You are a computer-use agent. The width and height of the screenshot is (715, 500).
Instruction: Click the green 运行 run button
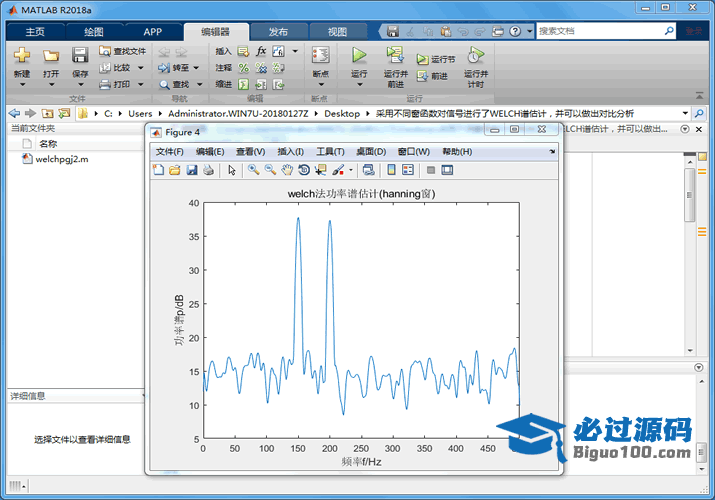point(359,55)
